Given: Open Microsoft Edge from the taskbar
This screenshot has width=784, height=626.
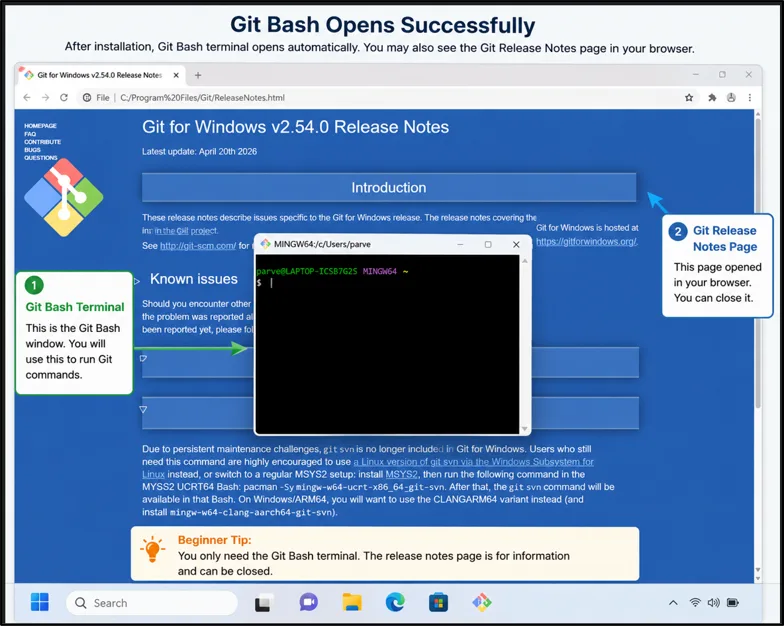Looking at the screenshot, I should pyautogui.click(x=395, y=602).
